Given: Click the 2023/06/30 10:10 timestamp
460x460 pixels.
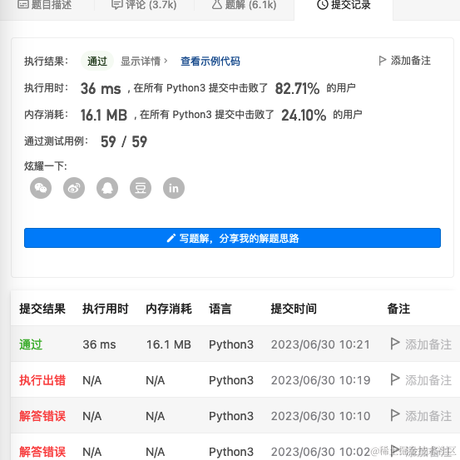Looking at the screenshot, I should pyautogui.click(x=320, y=416).
